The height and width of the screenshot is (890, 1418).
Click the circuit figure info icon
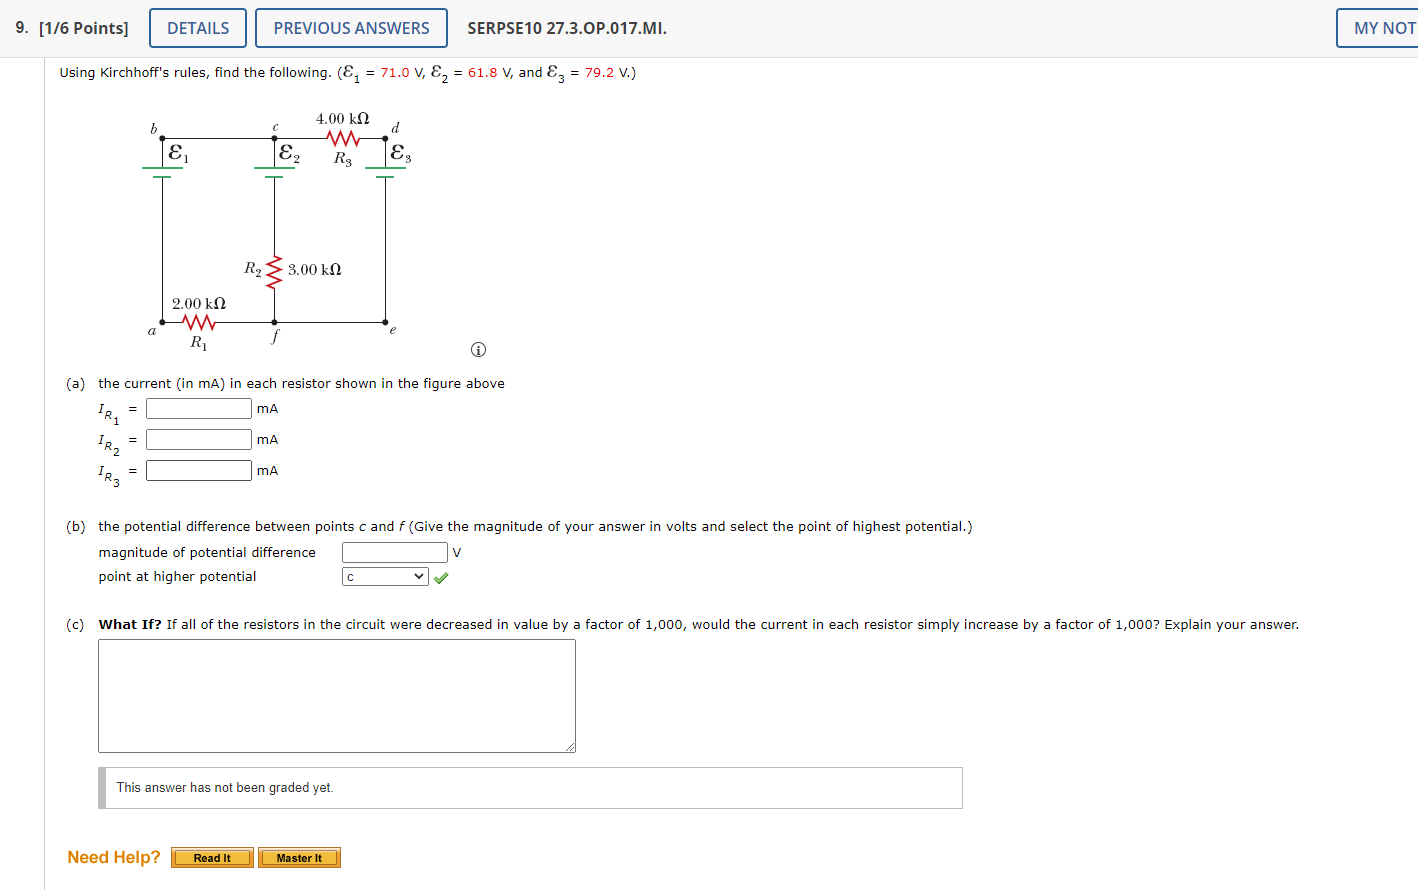pos(478,349)
